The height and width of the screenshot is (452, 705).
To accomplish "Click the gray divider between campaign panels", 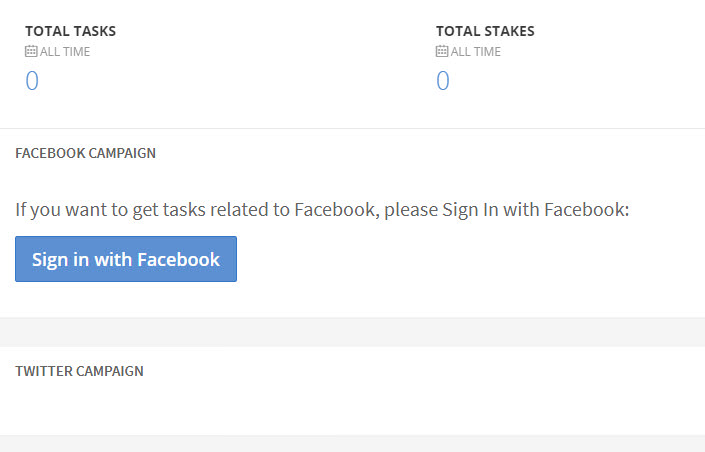I will 352,332.
